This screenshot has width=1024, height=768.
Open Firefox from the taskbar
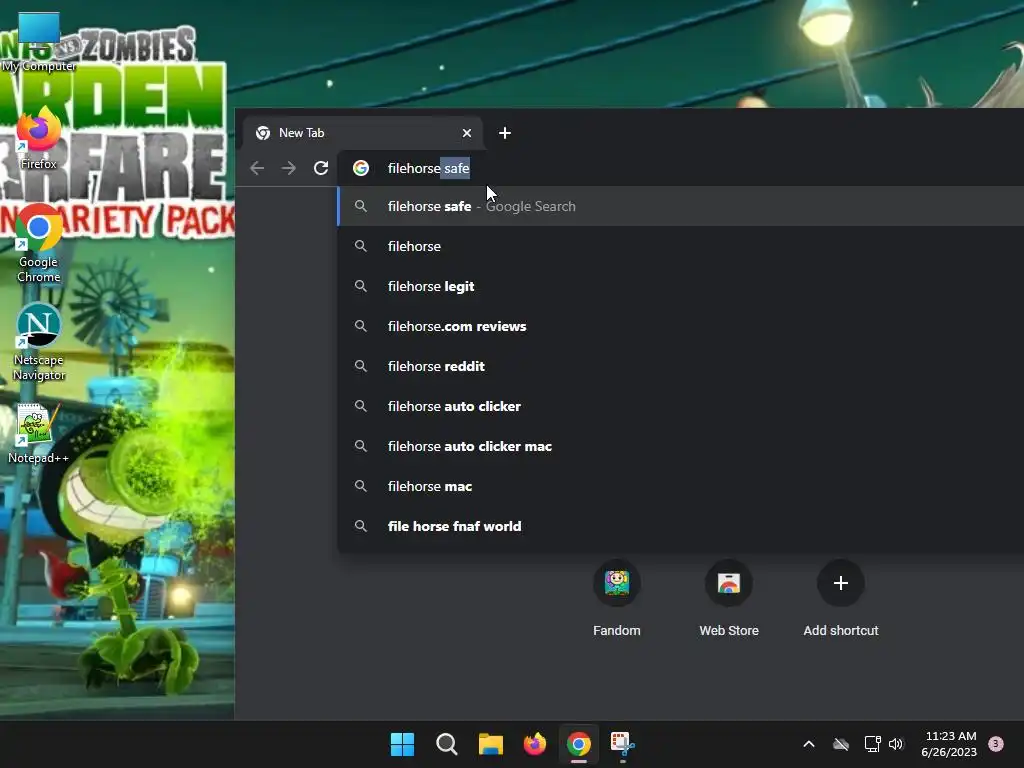coord(535,744)
